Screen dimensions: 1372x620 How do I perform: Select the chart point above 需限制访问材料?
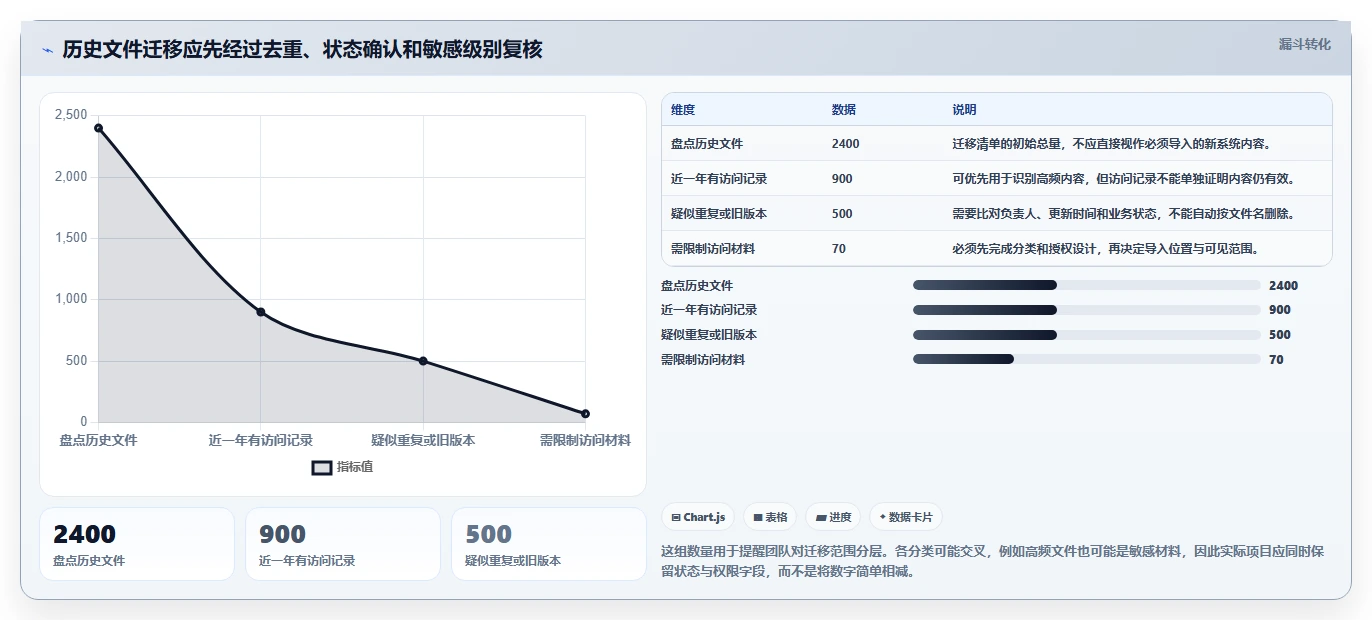[x=585, y=414]
